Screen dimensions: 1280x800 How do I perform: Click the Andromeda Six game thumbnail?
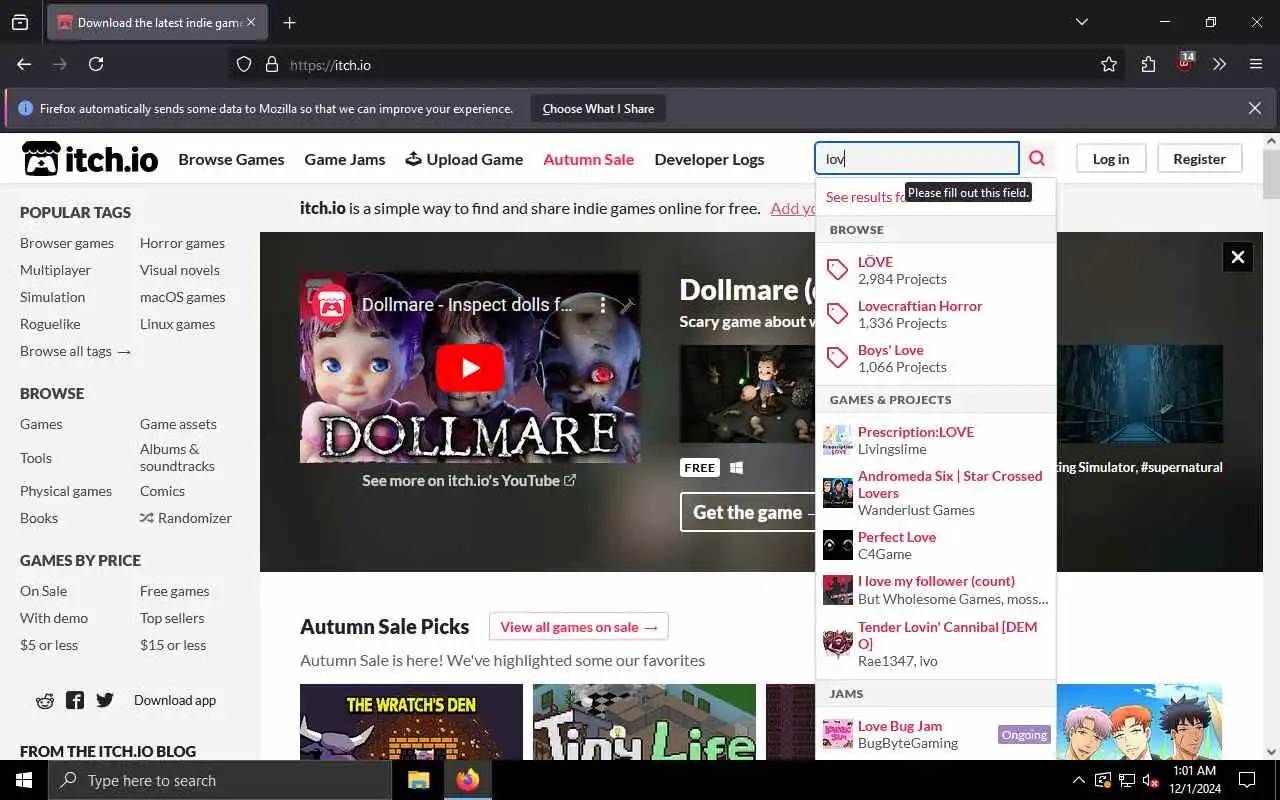[838, 492]
